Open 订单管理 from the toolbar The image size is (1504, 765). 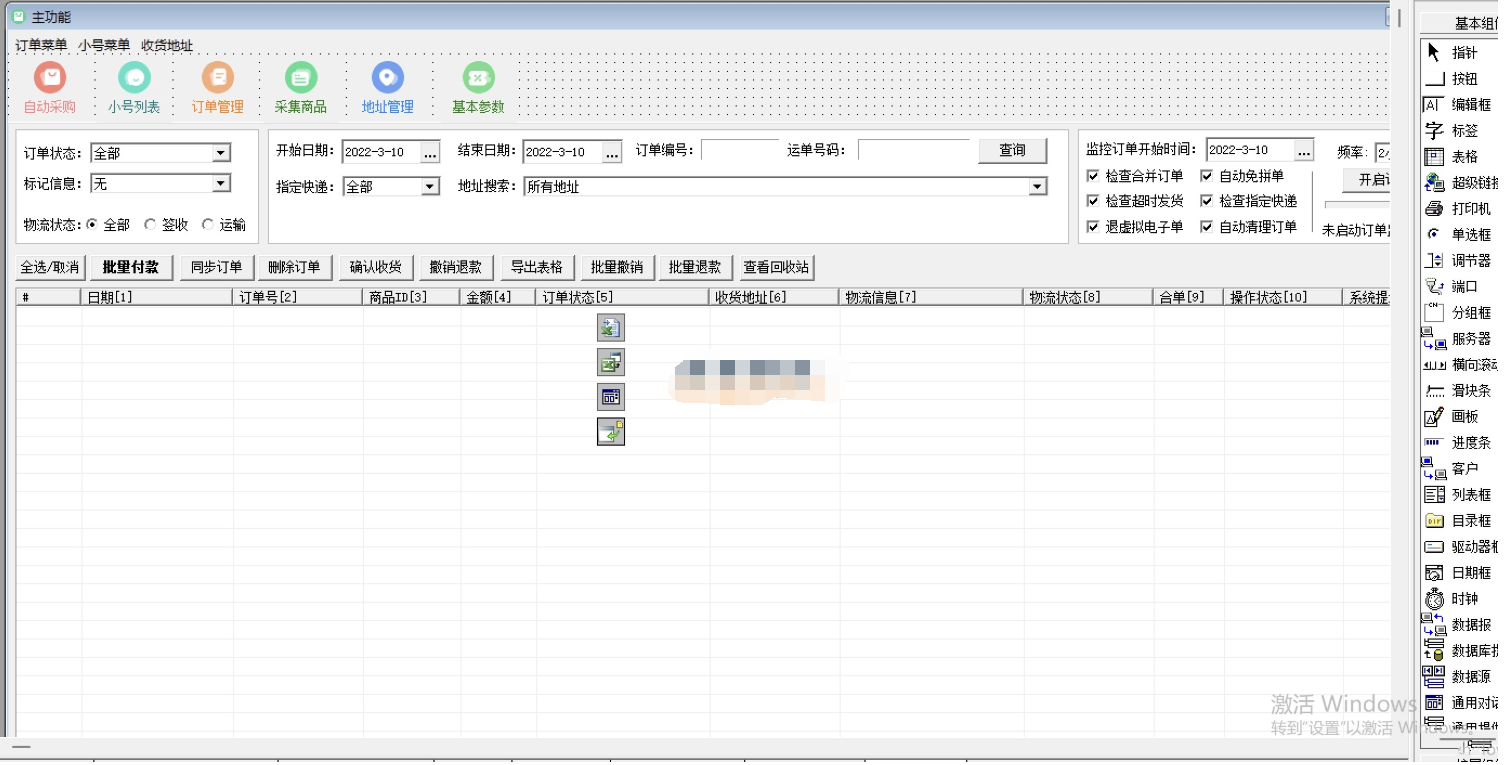point(218,86)
